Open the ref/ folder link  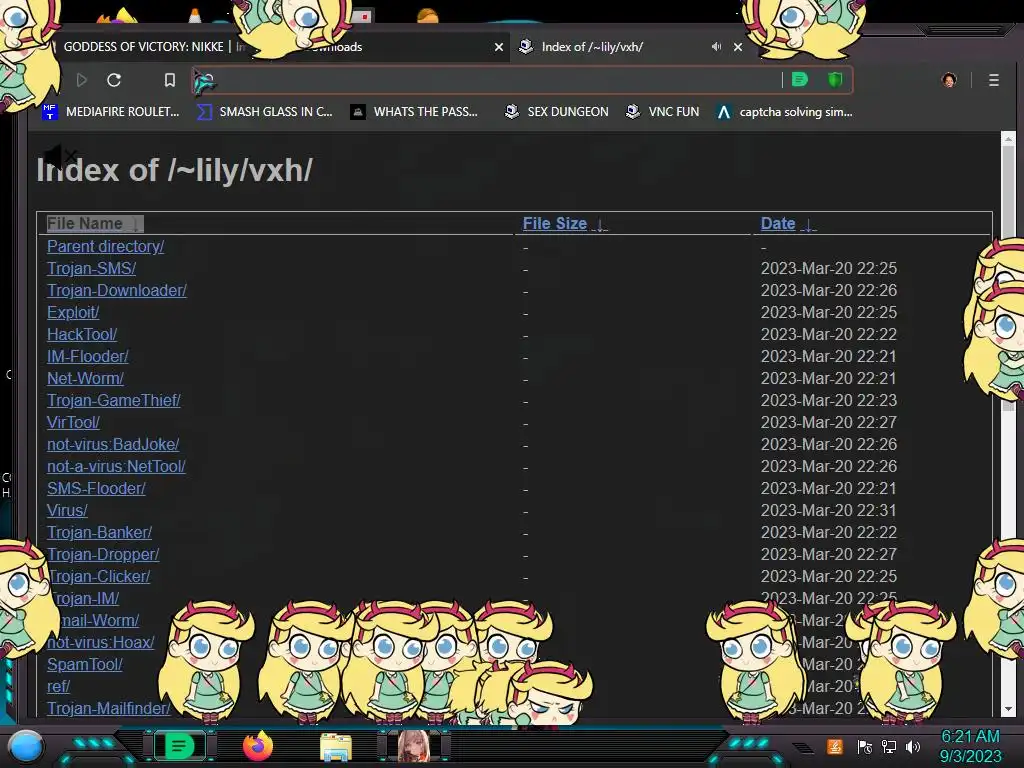(x=58, y=686)
